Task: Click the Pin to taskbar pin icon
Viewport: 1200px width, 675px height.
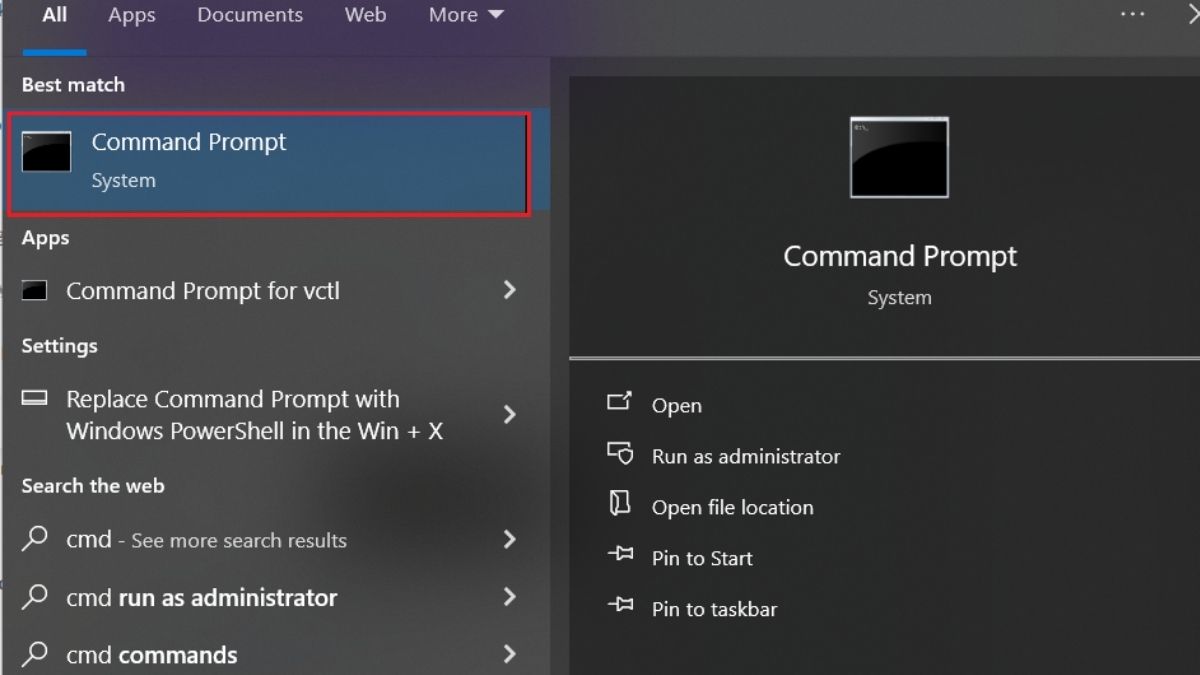Action: 620,605
